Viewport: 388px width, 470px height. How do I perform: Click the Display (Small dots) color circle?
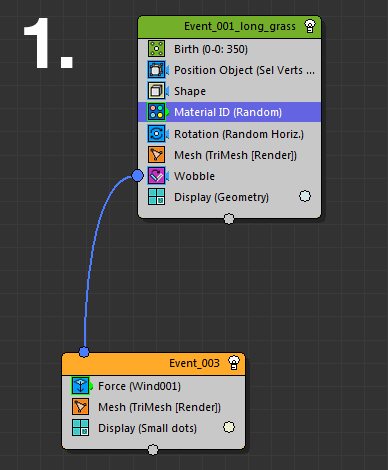coord(229,427)
